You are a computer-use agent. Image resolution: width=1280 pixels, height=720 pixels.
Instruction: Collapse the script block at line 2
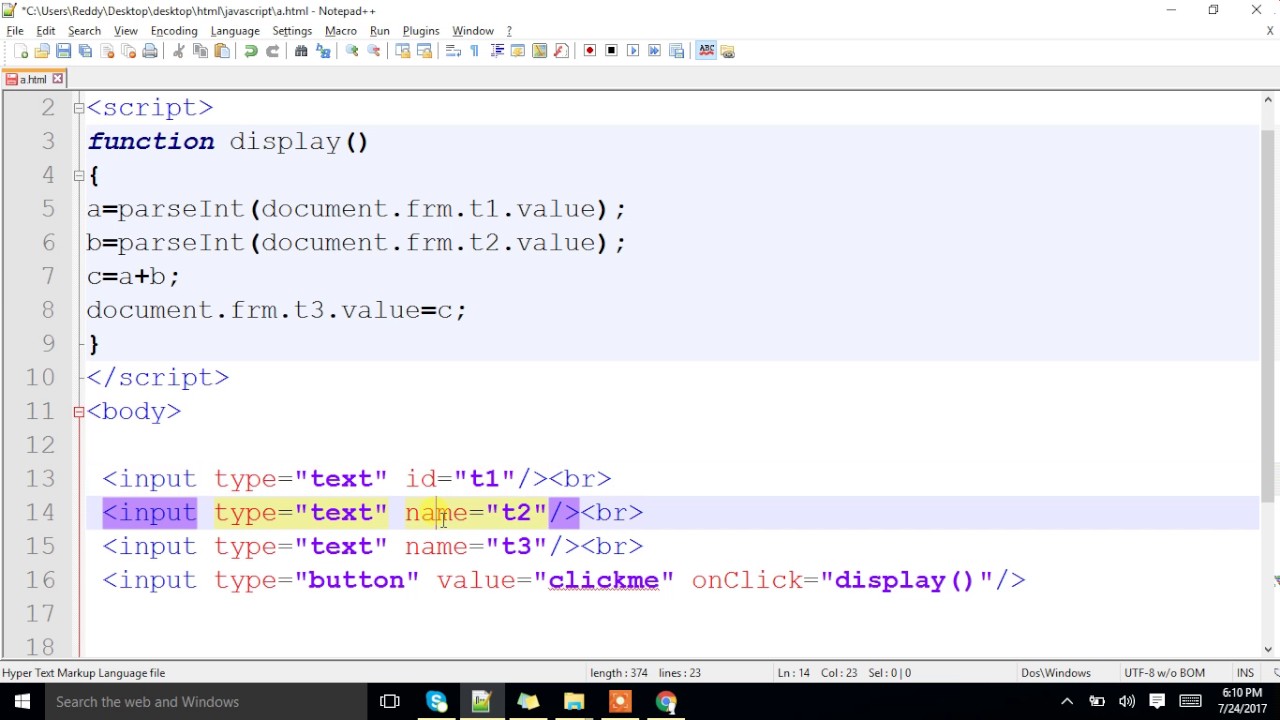pyautogui.click(x=79, y=108)
